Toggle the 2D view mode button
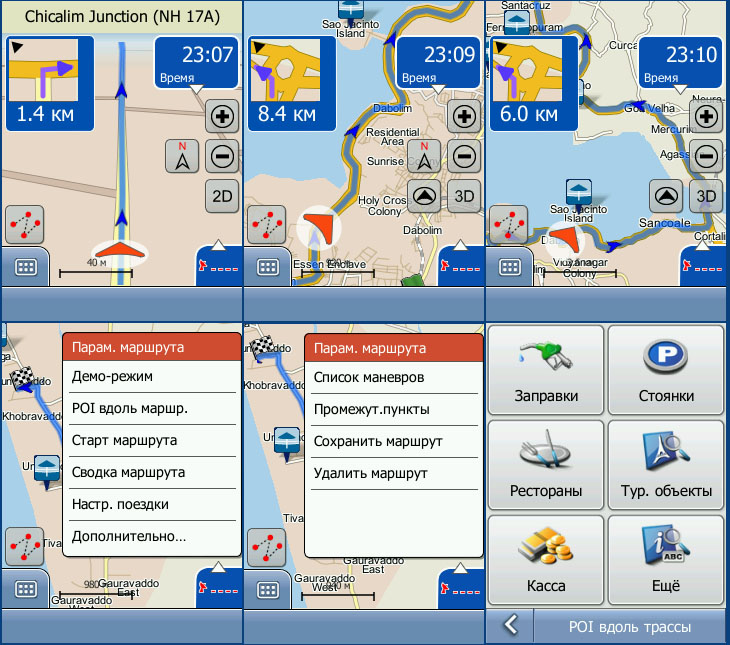The width and height of the screenshot is (730, 645). click(222, 196)
